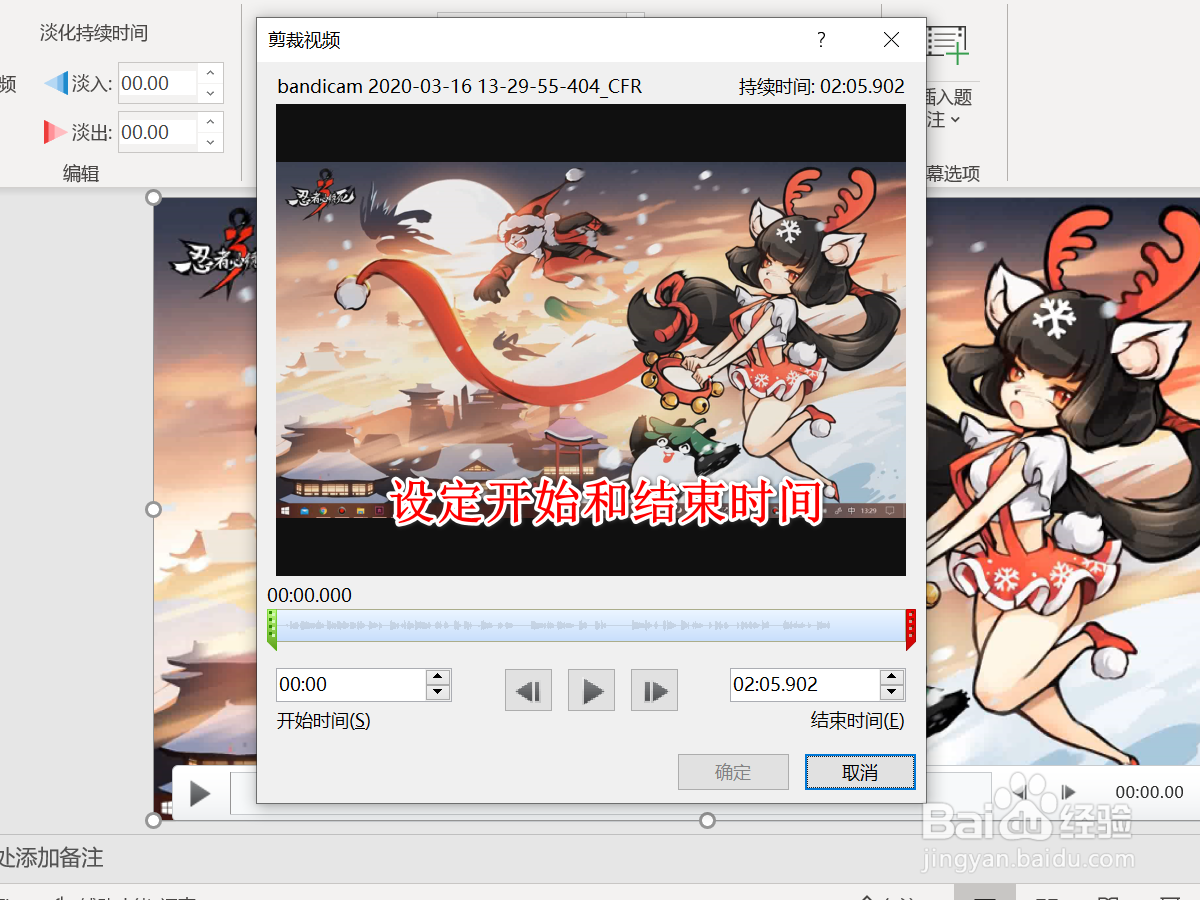Click the audio waveform timeline

coord(591,626)
